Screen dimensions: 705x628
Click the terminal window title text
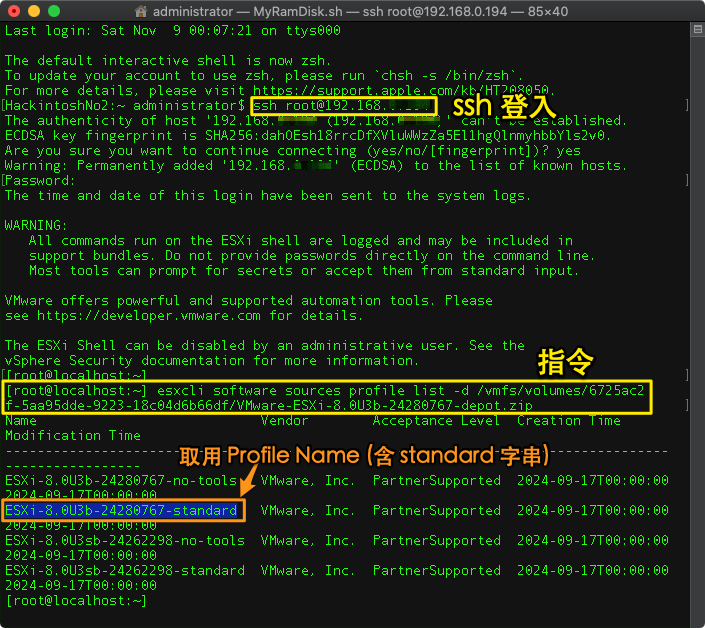(x=360, y=11)
